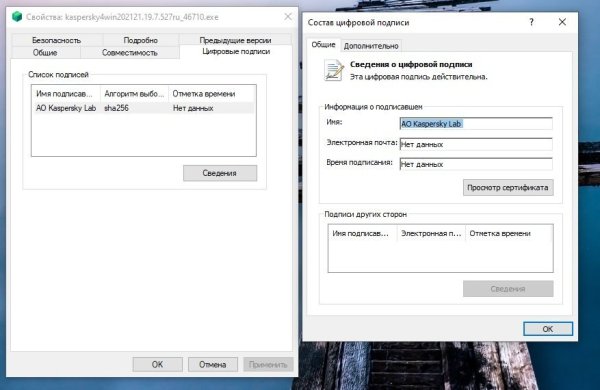Select Общие tab in signature details dialog

click(x=323, y=44)
